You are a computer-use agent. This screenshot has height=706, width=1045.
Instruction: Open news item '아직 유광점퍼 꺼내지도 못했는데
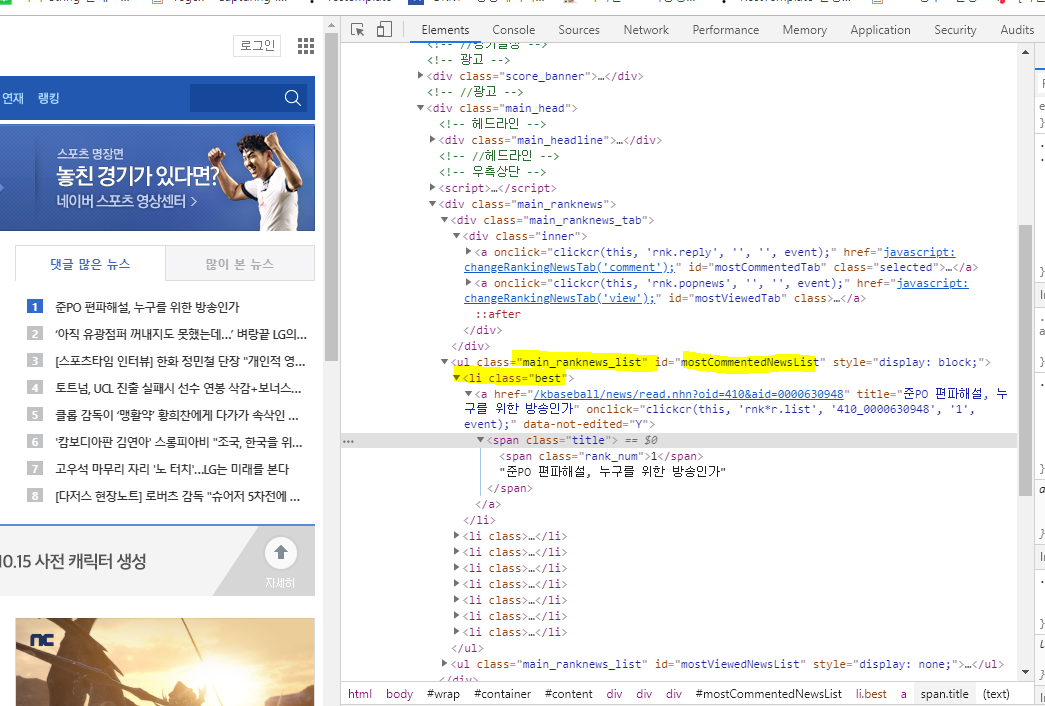pos(181,334)
